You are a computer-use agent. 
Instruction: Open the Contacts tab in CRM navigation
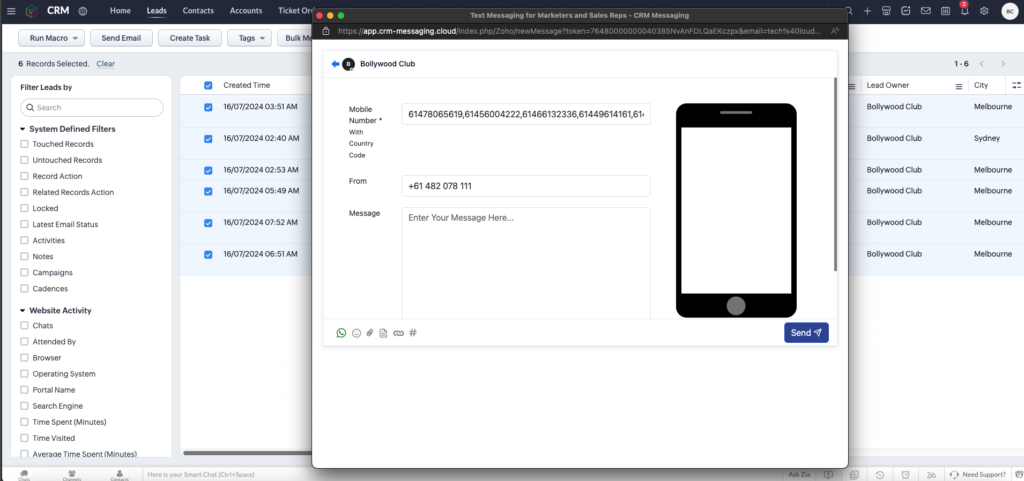tap(199, 11)
